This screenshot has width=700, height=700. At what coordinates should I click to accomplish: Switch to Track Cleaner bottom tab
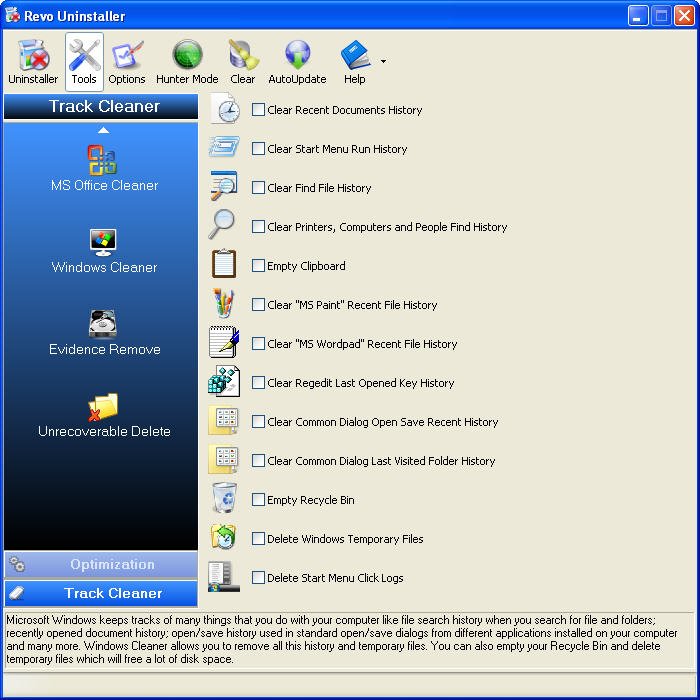click(101, 593)
